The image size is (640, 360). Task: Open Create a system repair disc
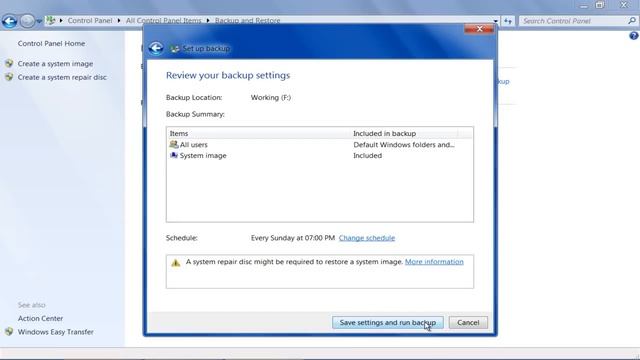[62, 77]
